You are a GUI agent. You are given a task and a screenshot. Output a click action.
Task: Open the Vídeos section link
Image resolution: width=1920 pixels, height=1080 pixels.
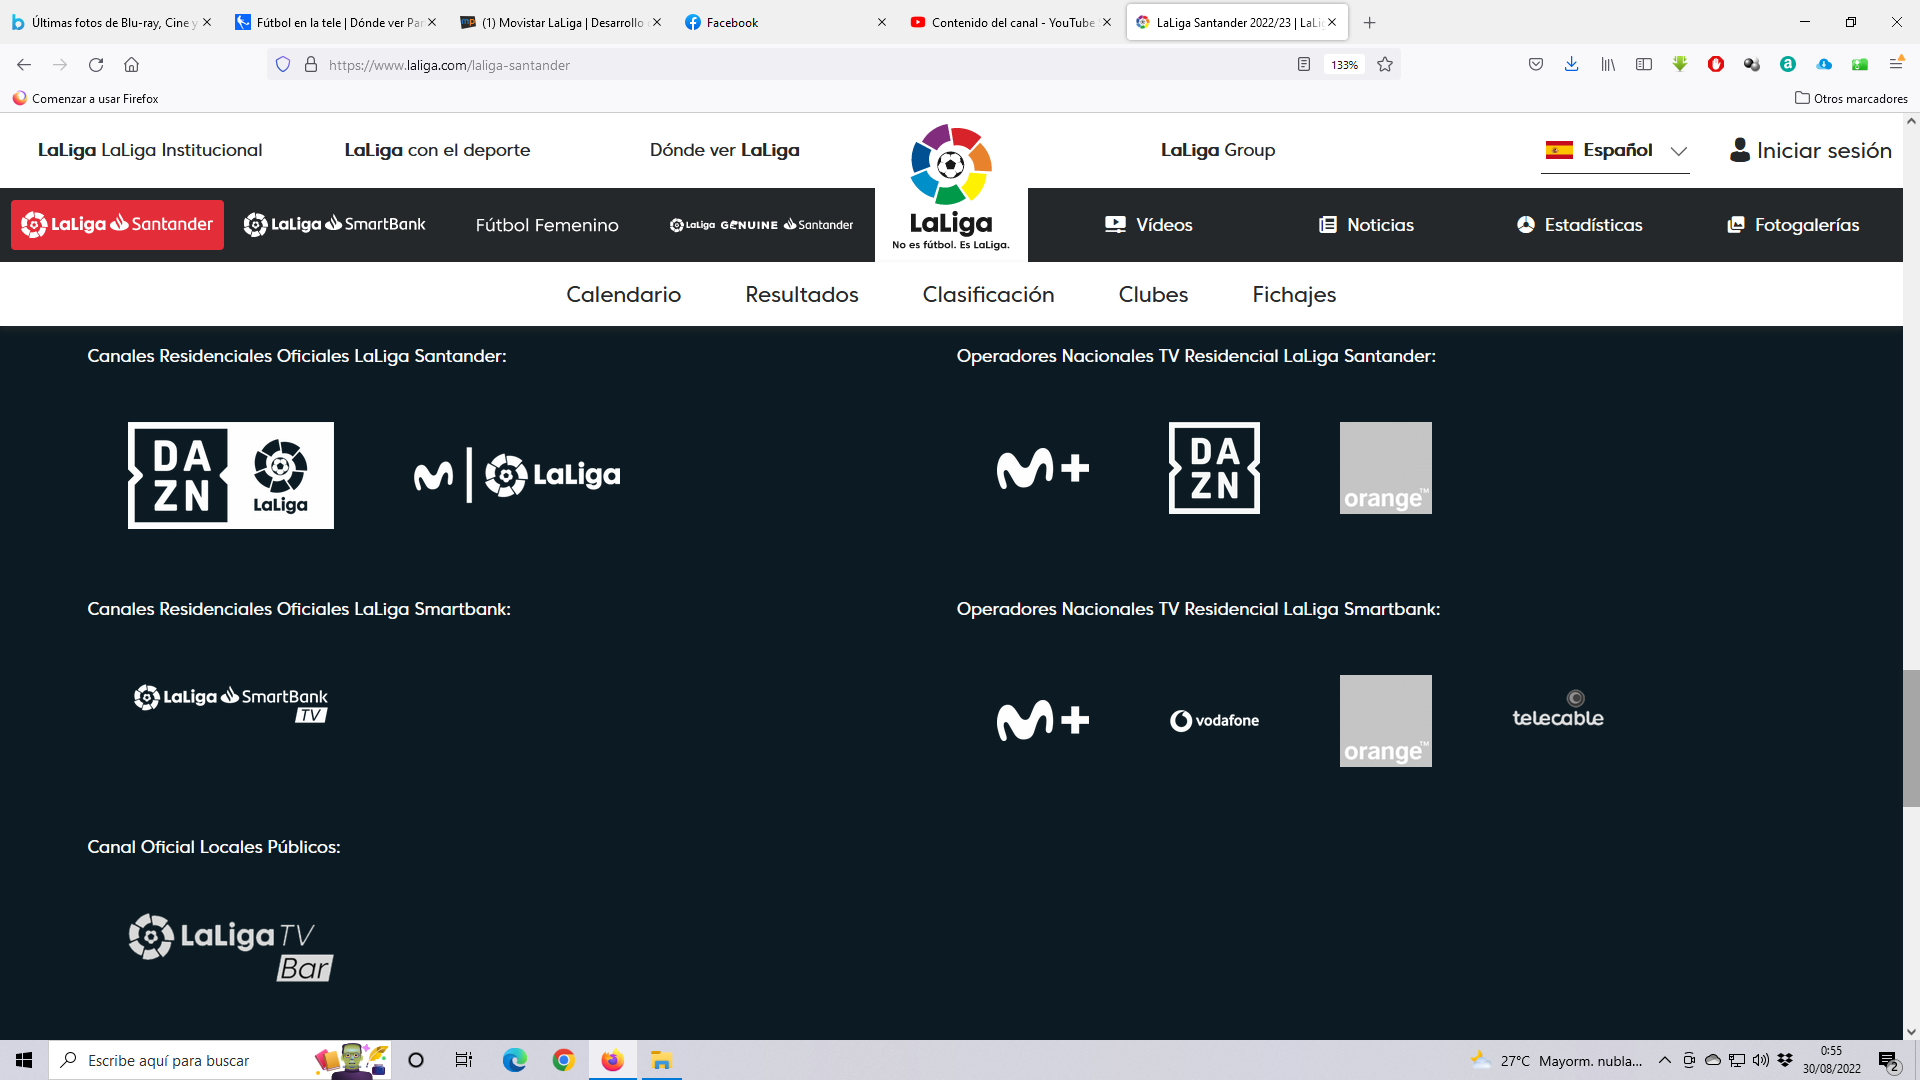click(1149, 225)
